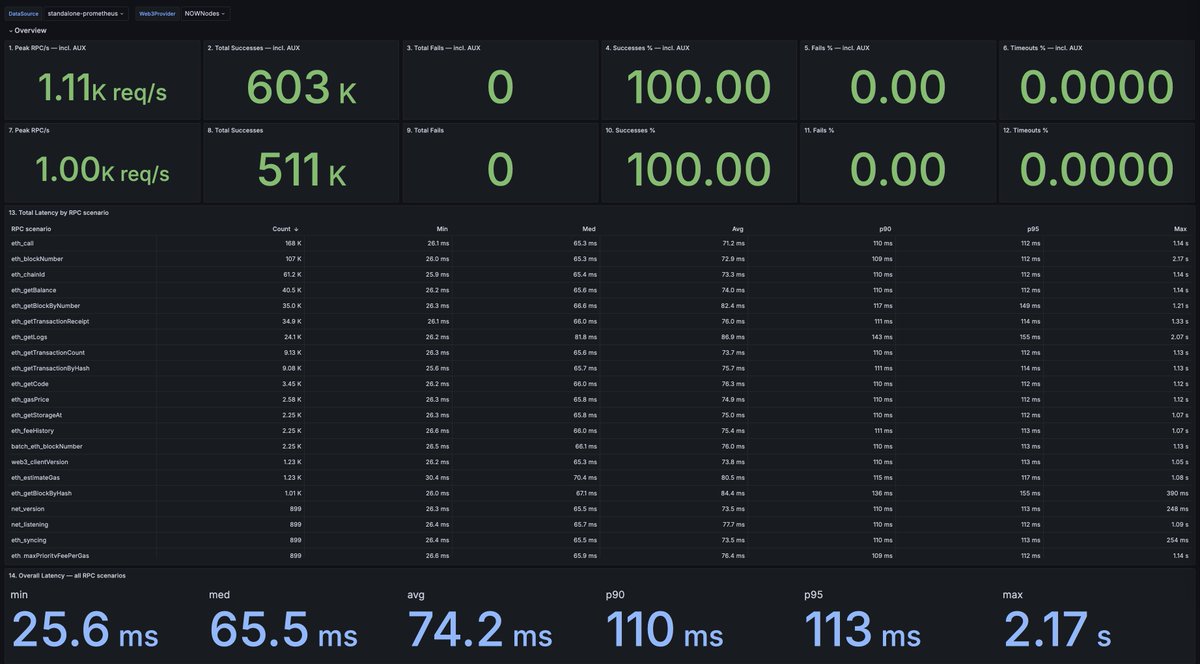Open panel title '3. Total Fails — incl. AUX'

point(443,48)
